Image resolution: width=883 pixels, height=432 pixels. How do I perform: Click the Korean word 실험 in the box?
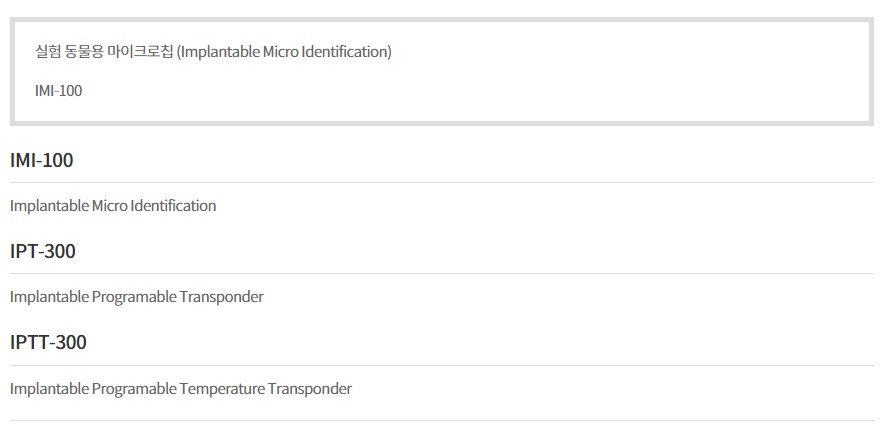click(47, 52)
